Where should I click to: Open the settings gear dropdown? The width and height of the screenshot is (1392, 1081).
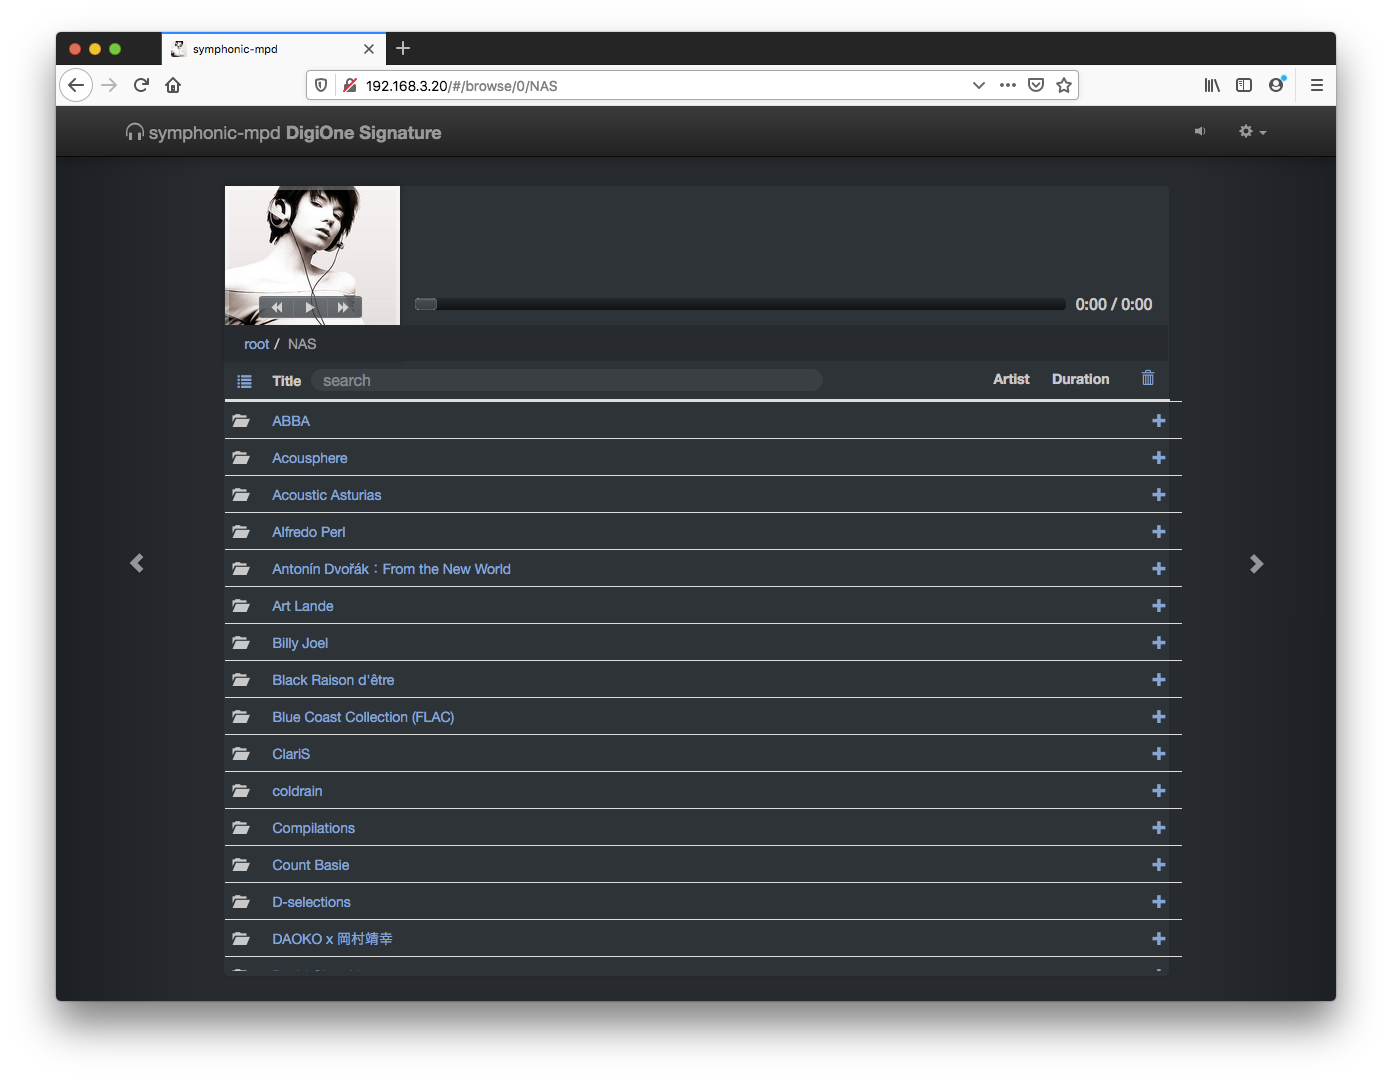[1252, 132]
